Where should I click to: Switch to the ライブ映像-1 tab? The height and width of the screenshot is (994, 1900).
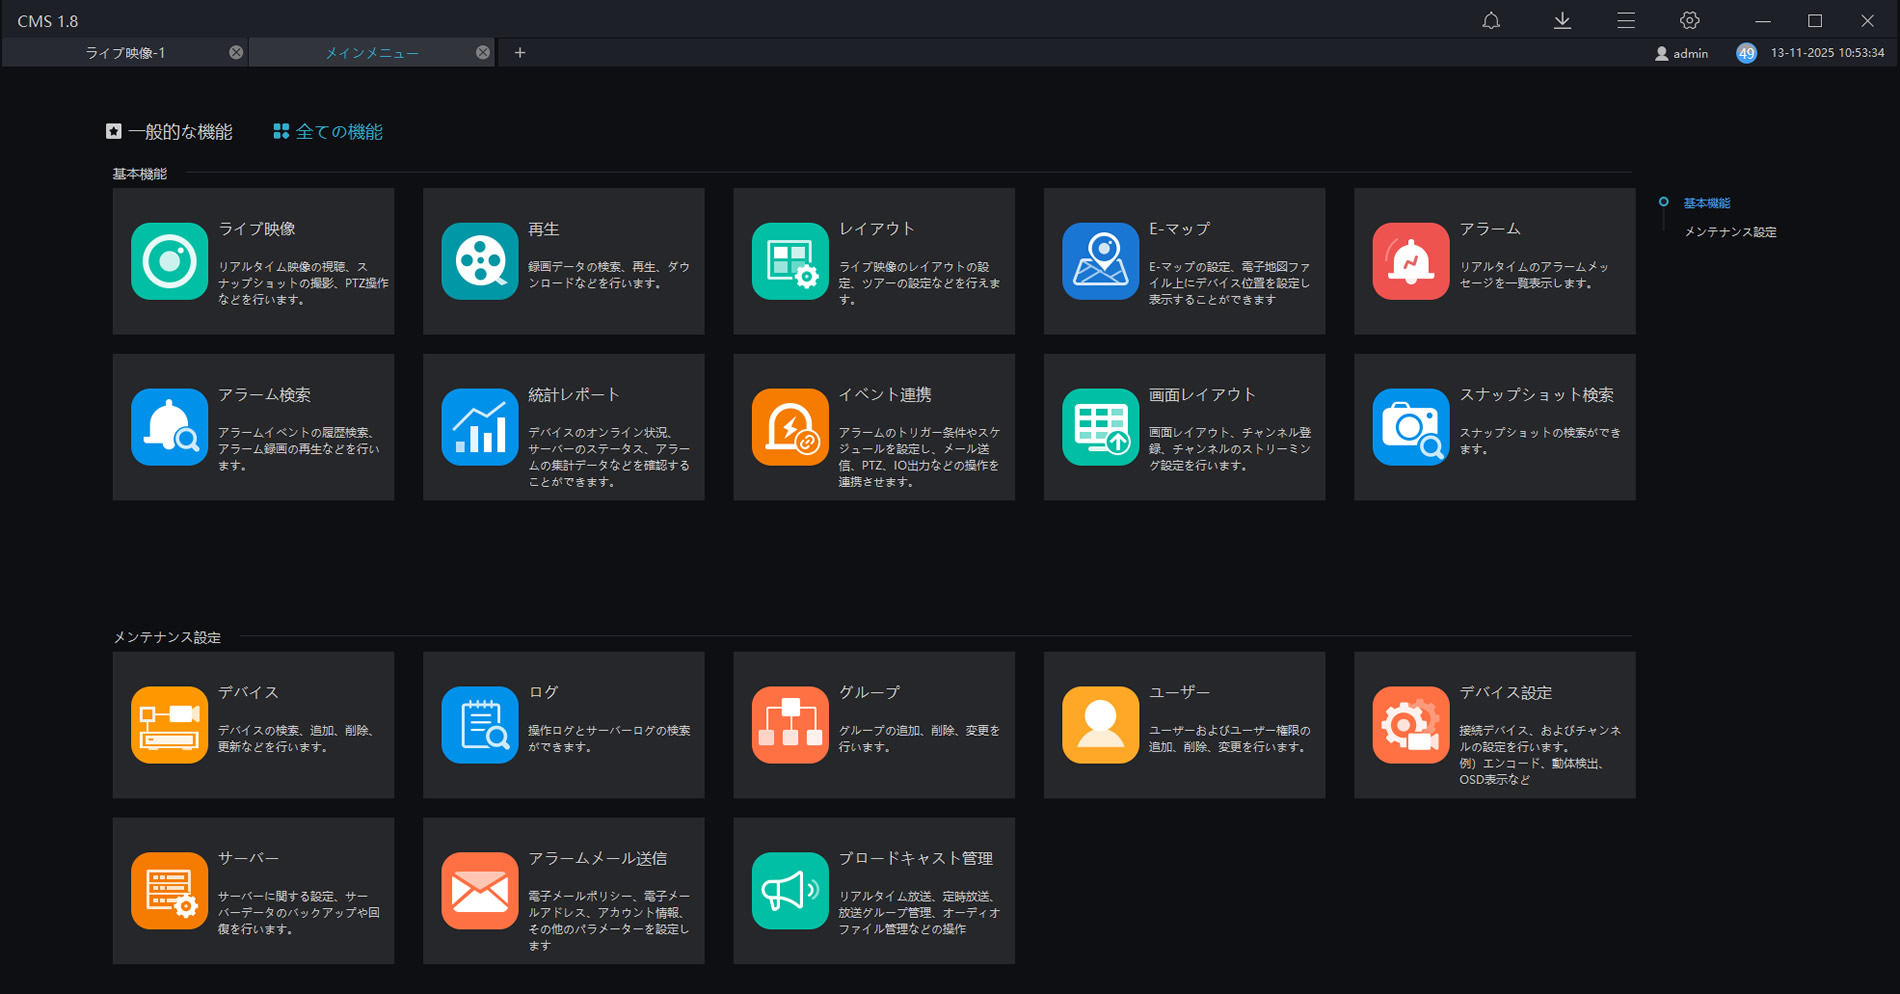[x=125, y=53]
